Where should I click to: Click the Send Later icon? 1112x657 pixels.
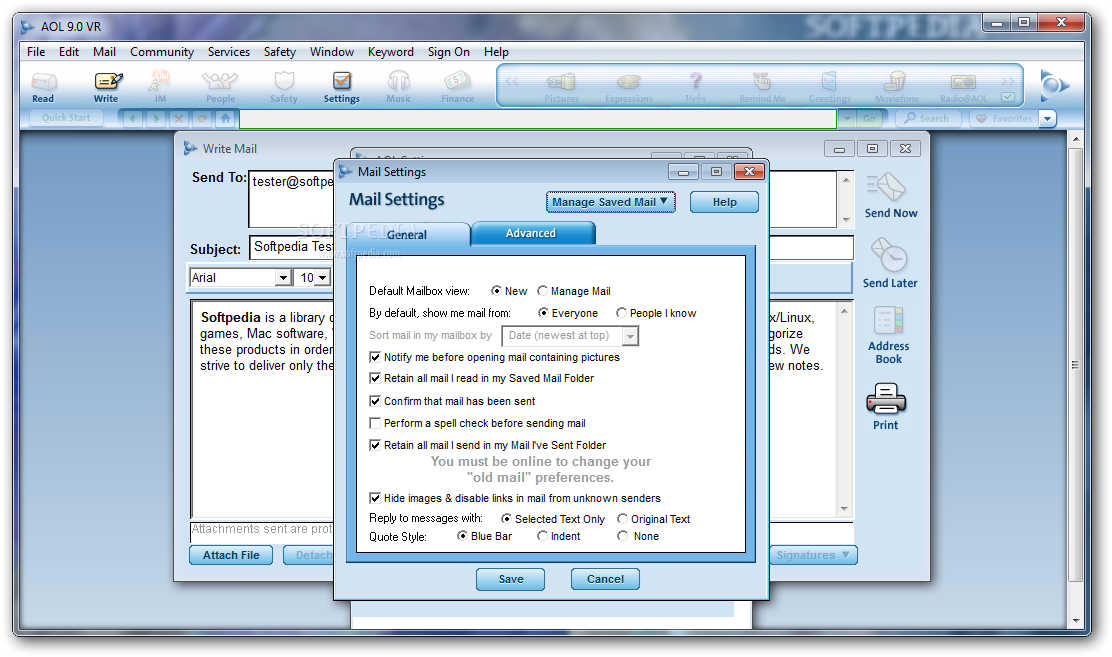pos(889,263)
